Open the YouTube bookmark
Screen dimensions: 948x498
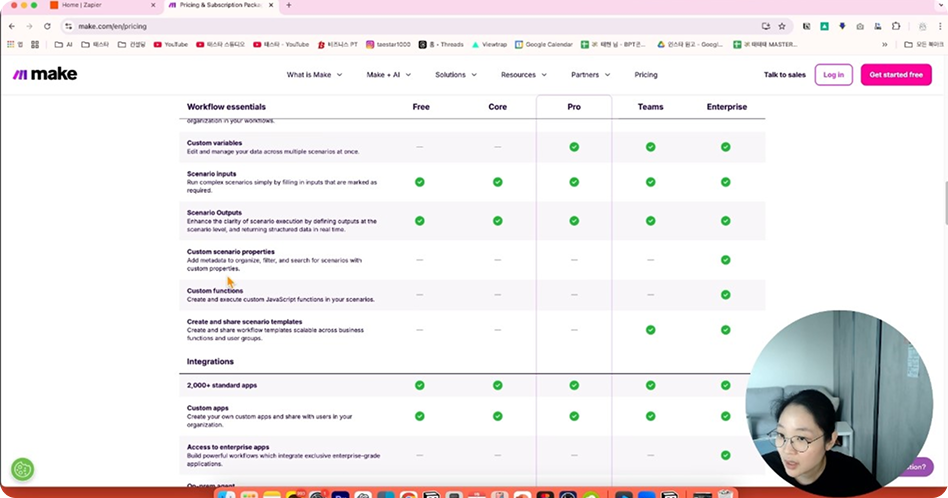[170, 44]
